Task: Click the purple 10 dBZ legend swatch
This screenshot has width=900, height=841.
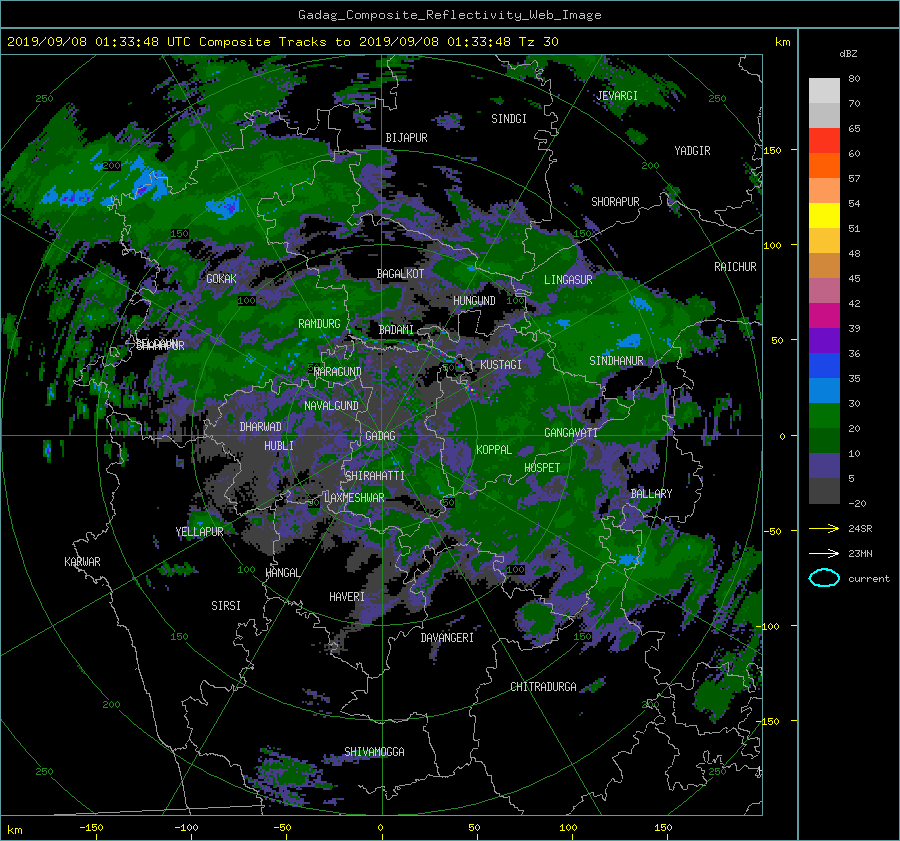Action: (824, 465)
